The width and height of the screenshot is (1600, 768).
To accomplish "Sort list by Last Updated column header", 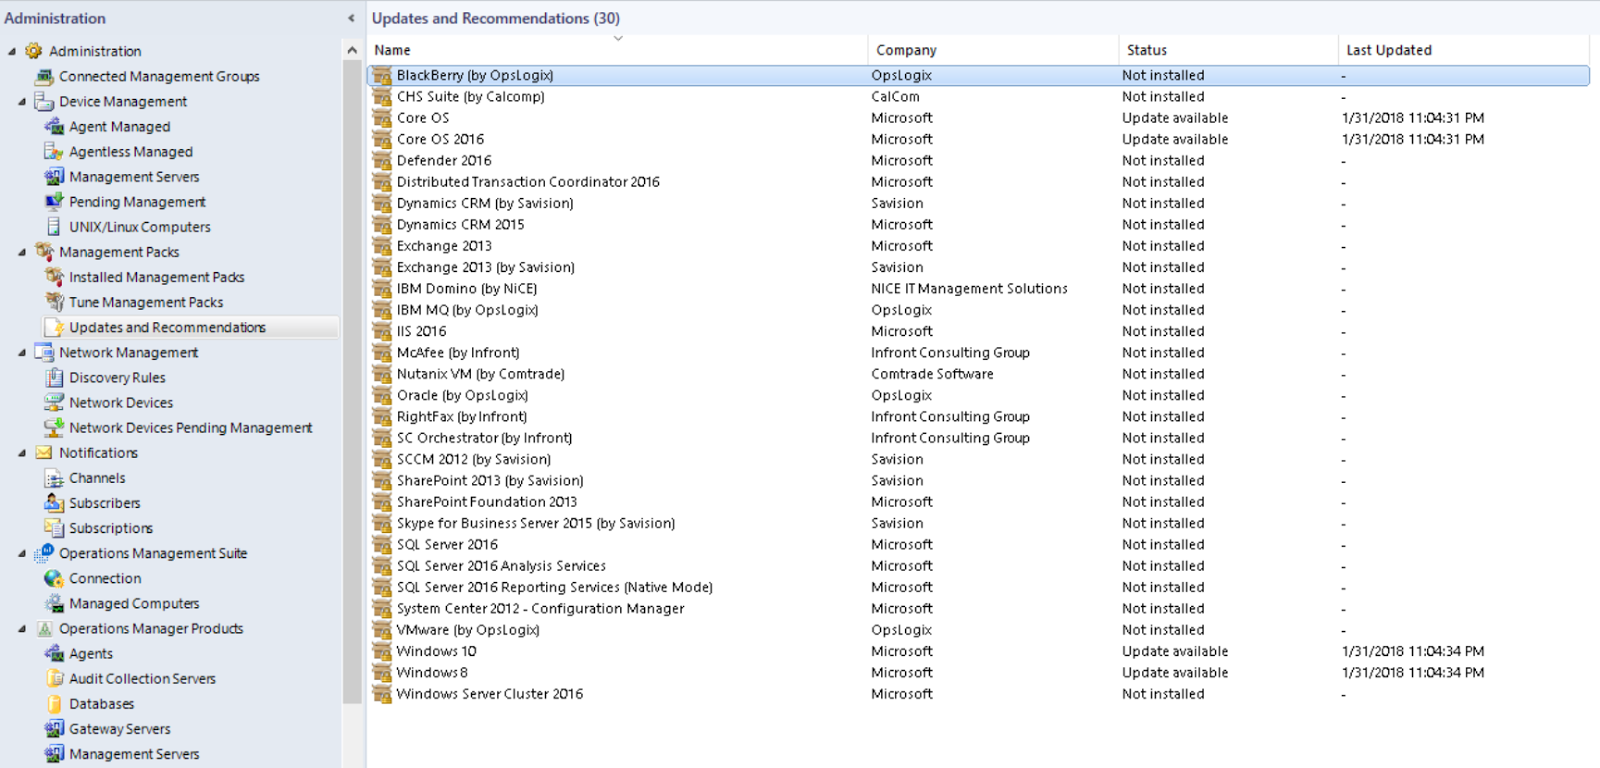I will pyautogui.click(x=1464, y=50).
